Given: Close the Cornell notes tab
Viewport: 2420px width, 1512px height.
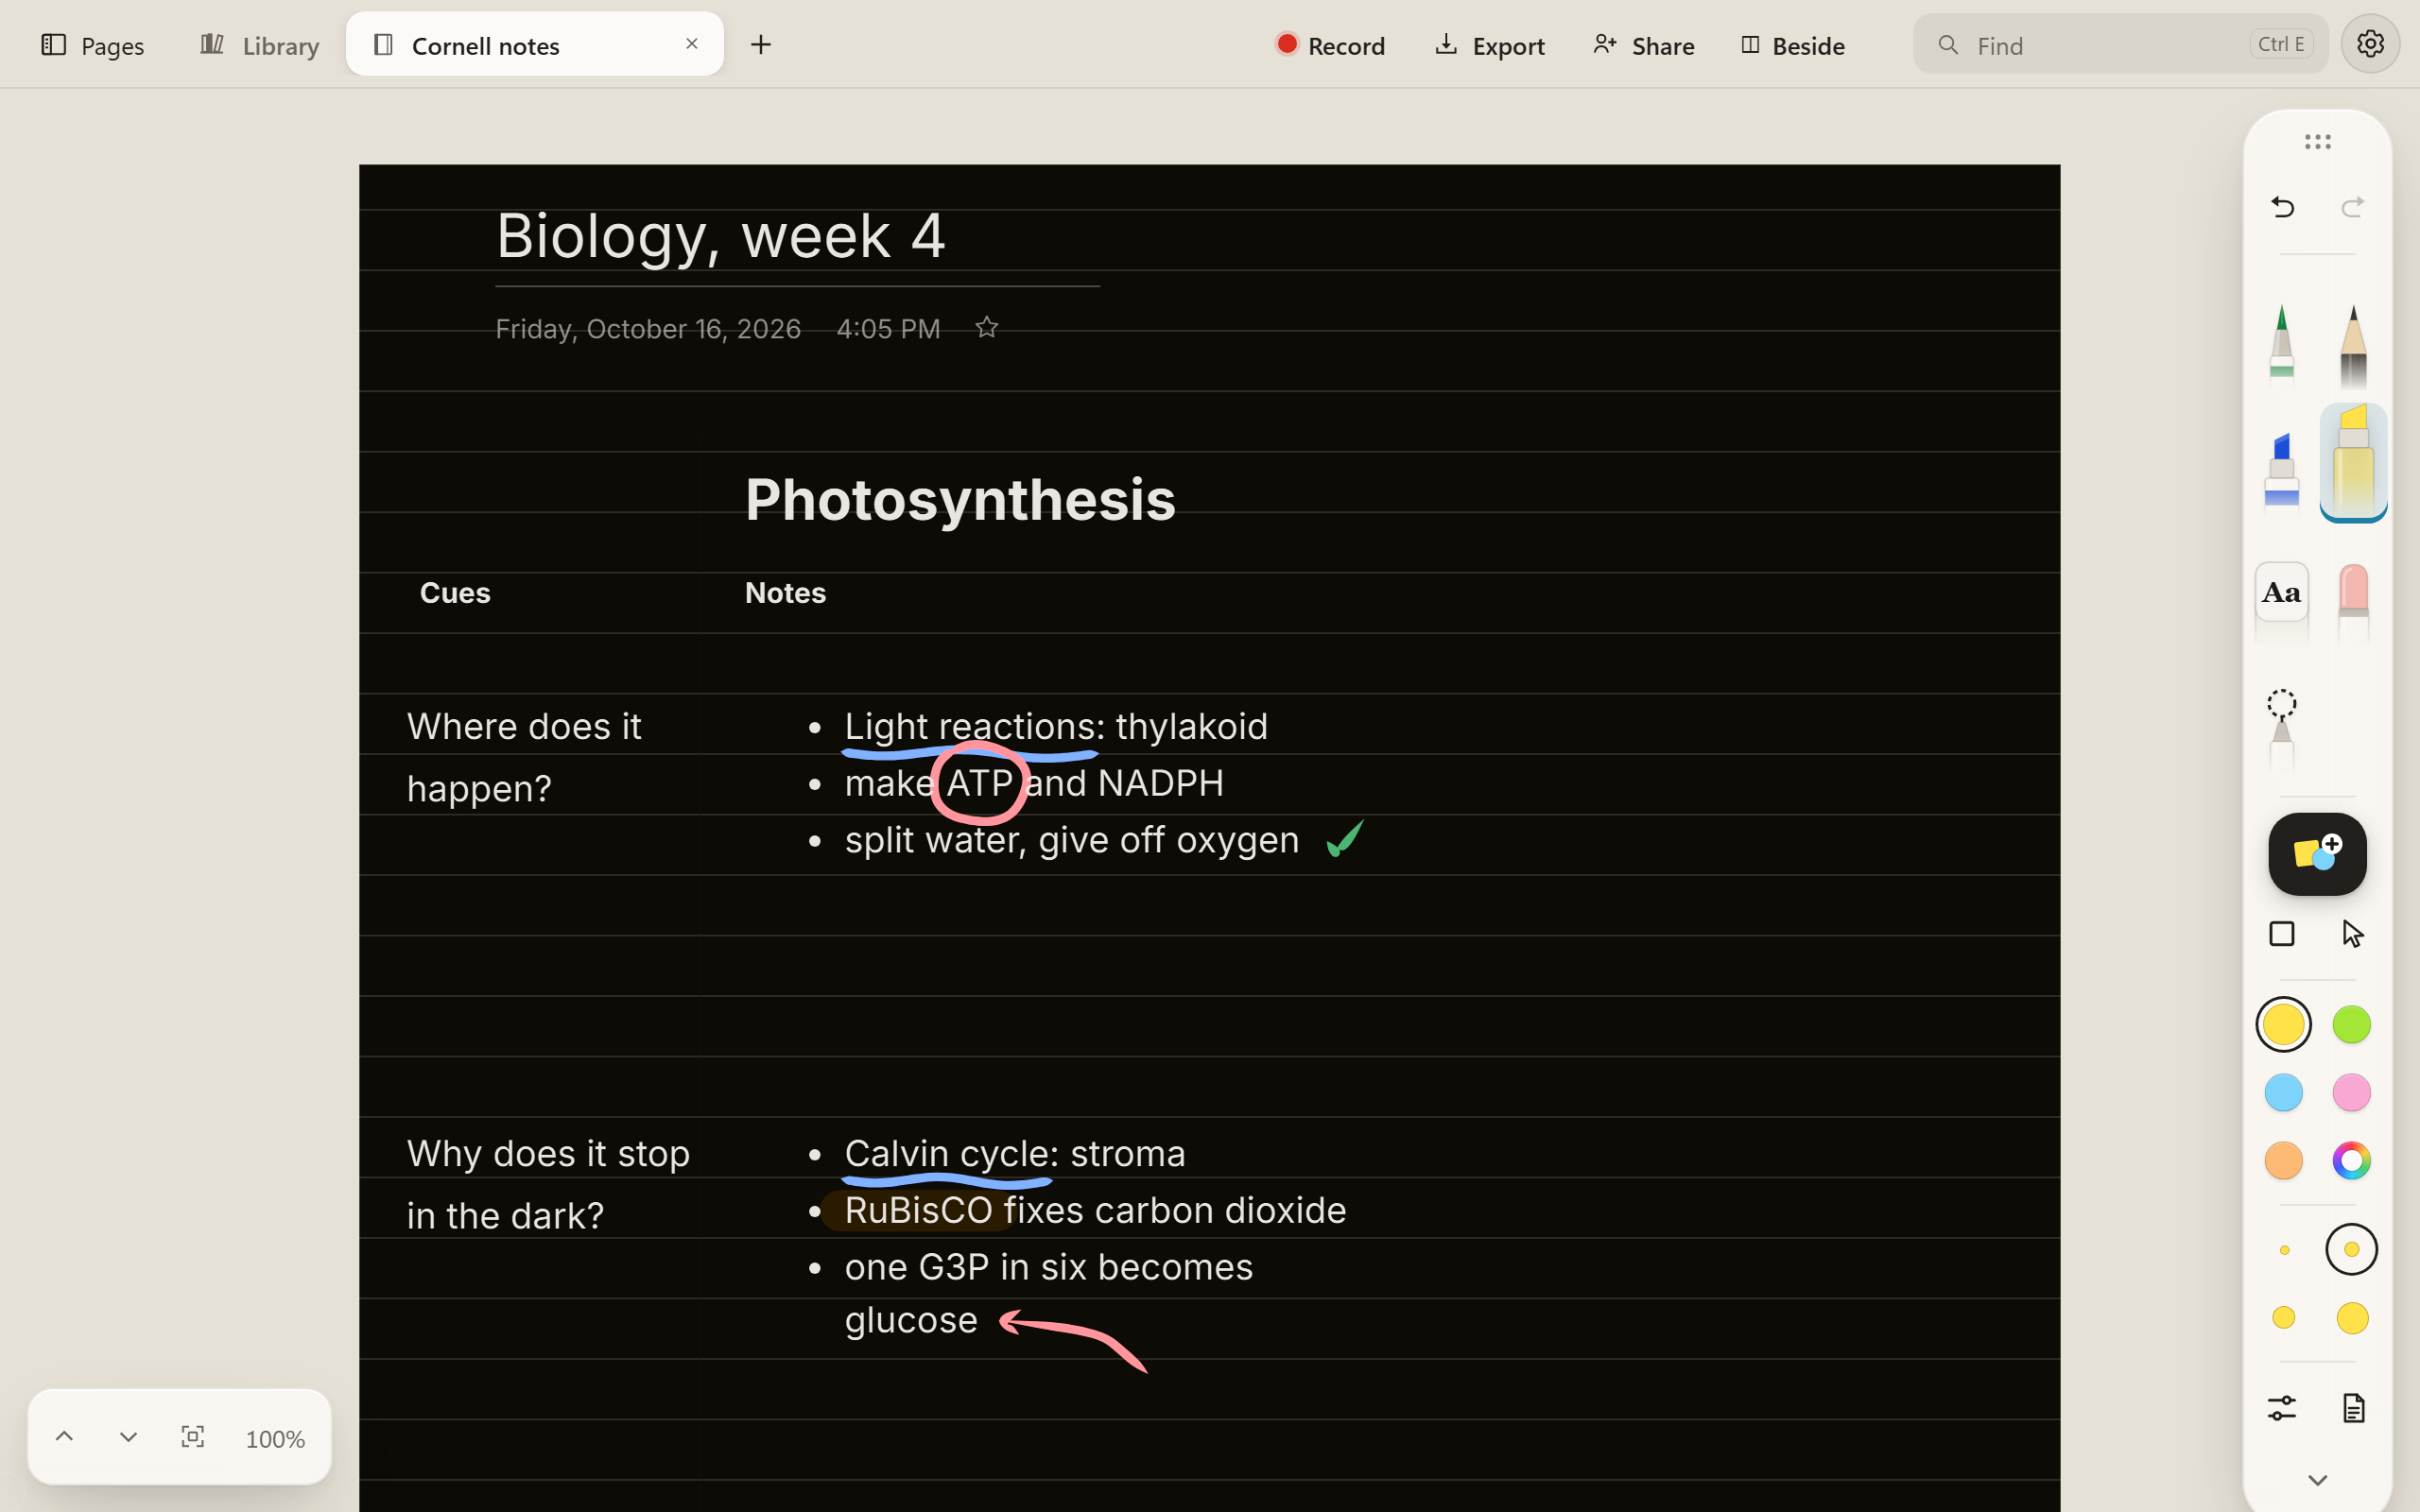Looking at the screenshot, I should pyautogui.click(x=691, y=44).
